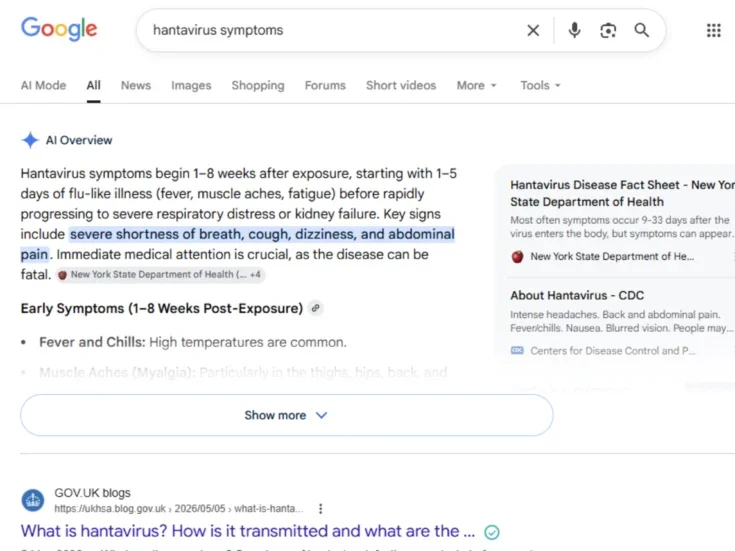Open the Images tab
Screen dimensions: 735x551
tap(191, 85)
